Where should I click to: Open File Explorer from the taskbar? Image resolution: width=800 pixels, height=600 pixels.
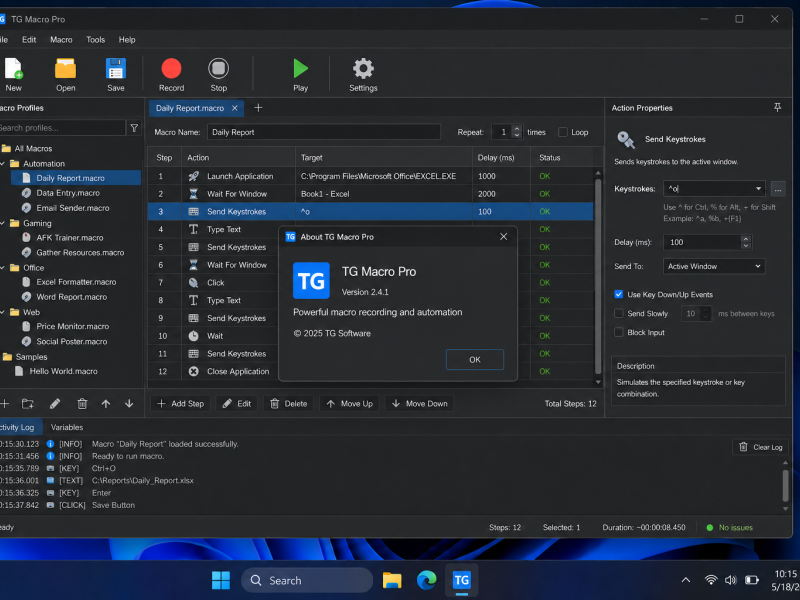[x=392, y=580]
